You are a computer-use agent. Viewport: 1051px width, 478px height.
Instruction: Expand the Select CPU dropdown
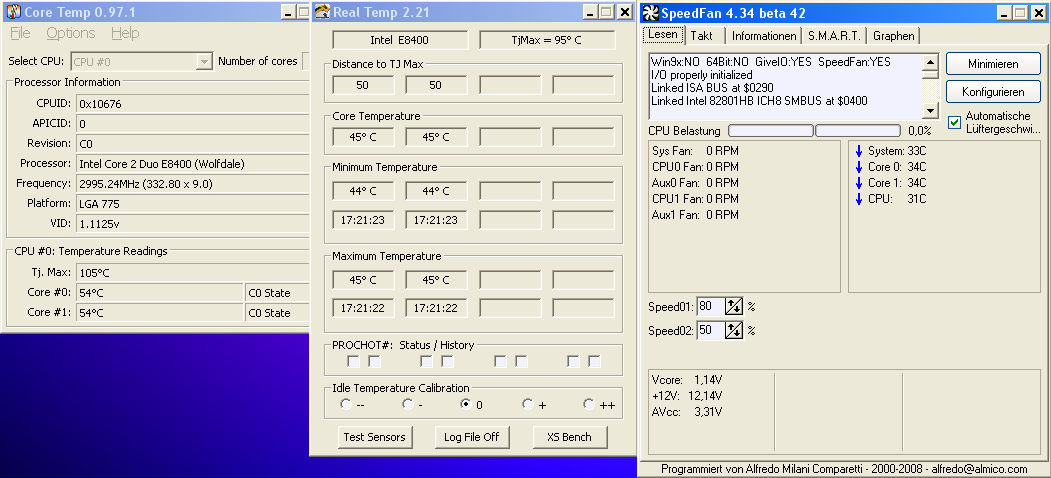coord(204,62)
